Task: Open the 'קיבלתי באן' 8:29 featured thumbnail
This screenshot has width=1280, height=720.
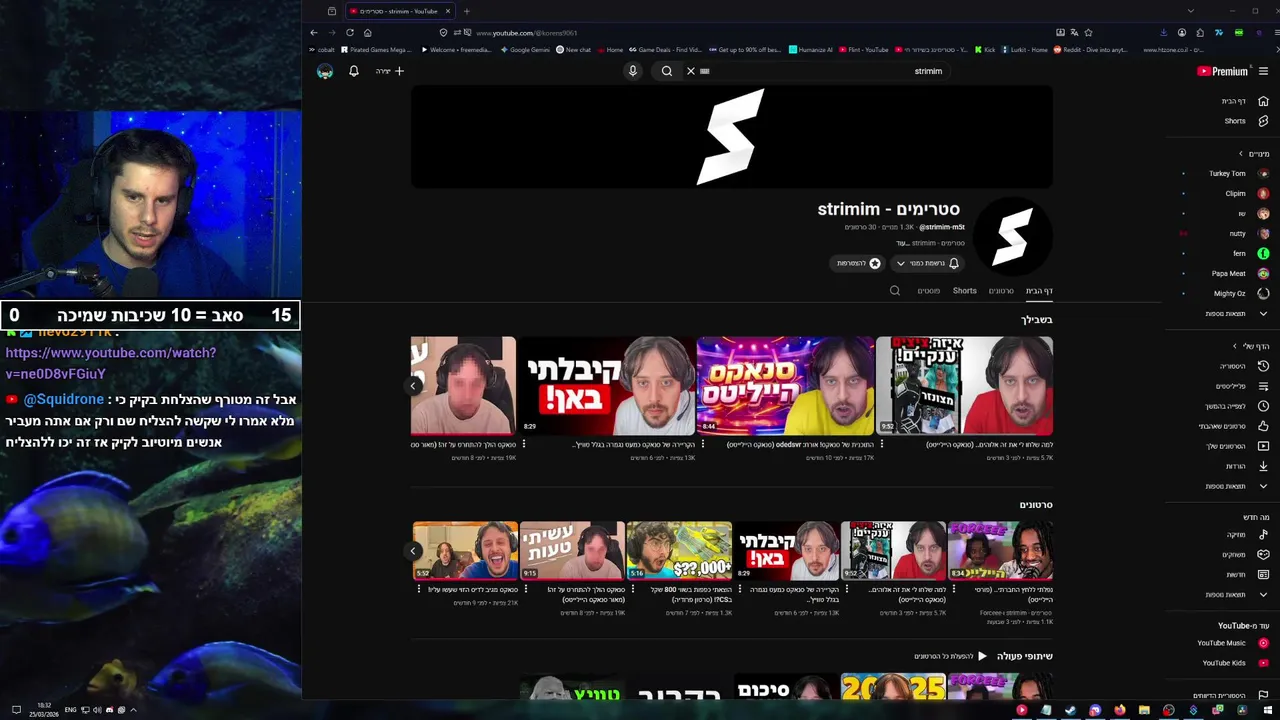Action: [606, 386]
